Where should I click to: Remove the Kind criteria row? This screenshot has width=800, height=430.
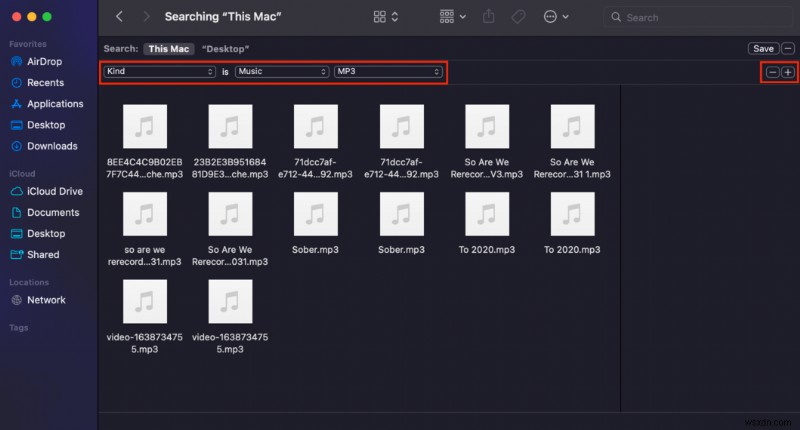point(772,72)
